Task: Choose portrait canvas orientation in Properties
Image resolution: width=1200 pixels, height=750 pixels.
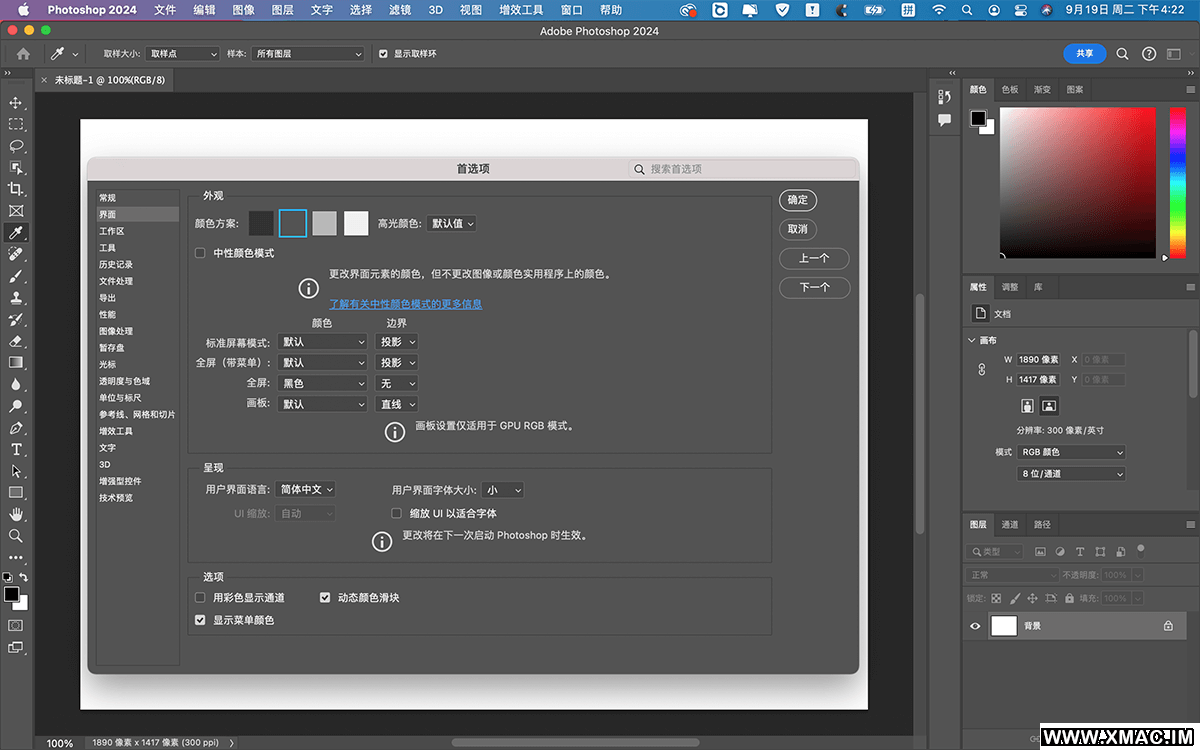Action: [1027, 406]
